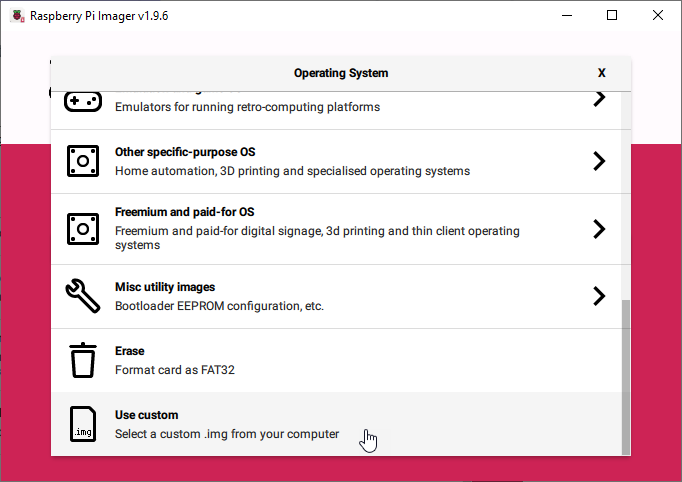Click the 'Freemium and paid-for digital signage' description
This screenshot has width=682, height=482.
pos(317,238)
